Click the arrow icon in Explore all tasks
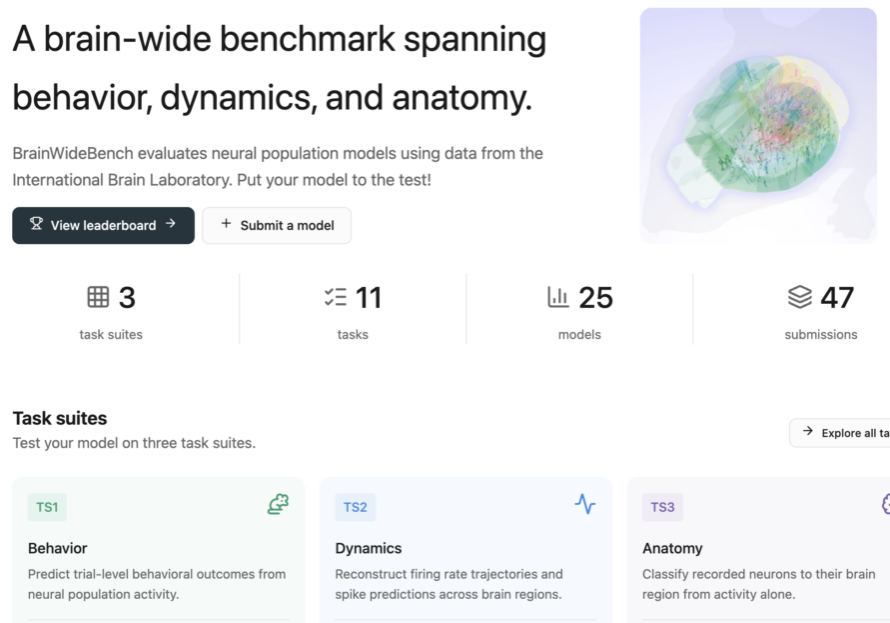Image resolution: width=890 pixels, height=623 pixels. (808, 431)
